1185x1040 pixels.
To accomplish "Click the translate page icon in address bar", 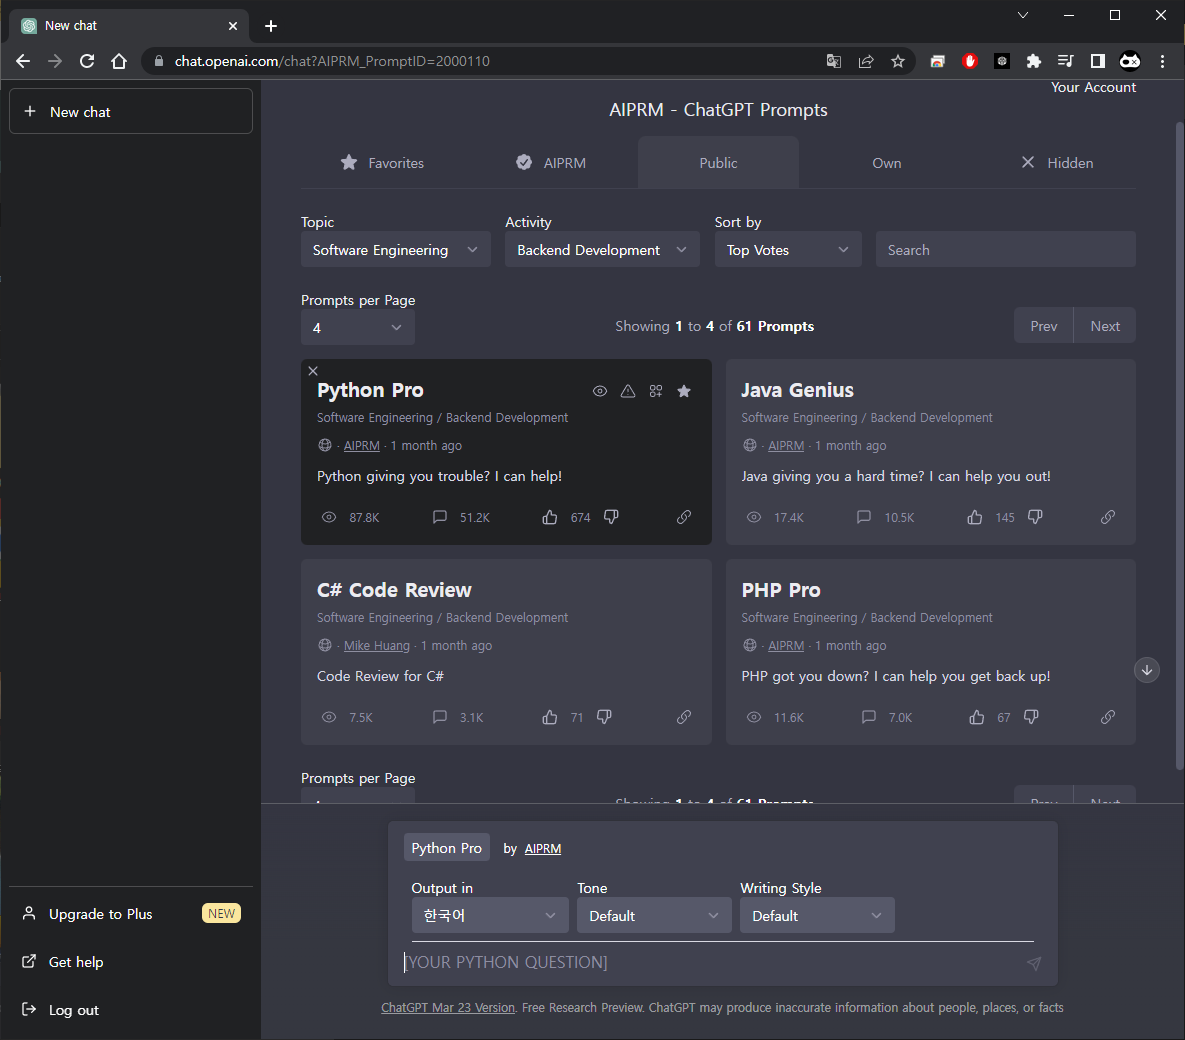I will 834,61.
